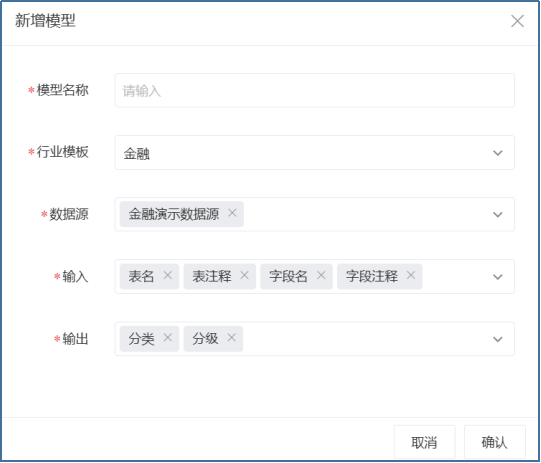Expand the 行业模板 dropdown arrow

(498, 152)
